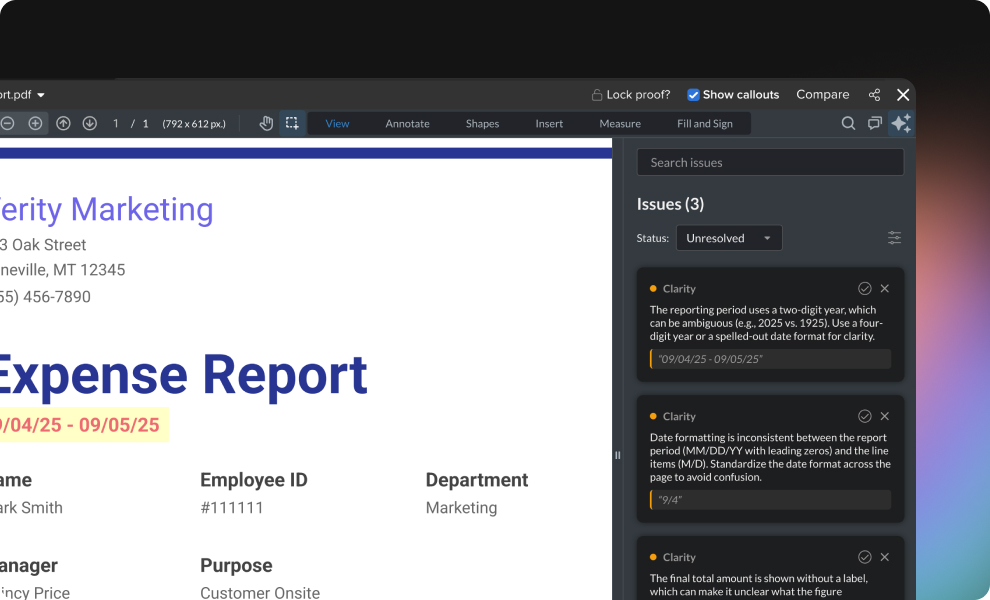Click the zoom in plus icon

(x=35, y=123)
